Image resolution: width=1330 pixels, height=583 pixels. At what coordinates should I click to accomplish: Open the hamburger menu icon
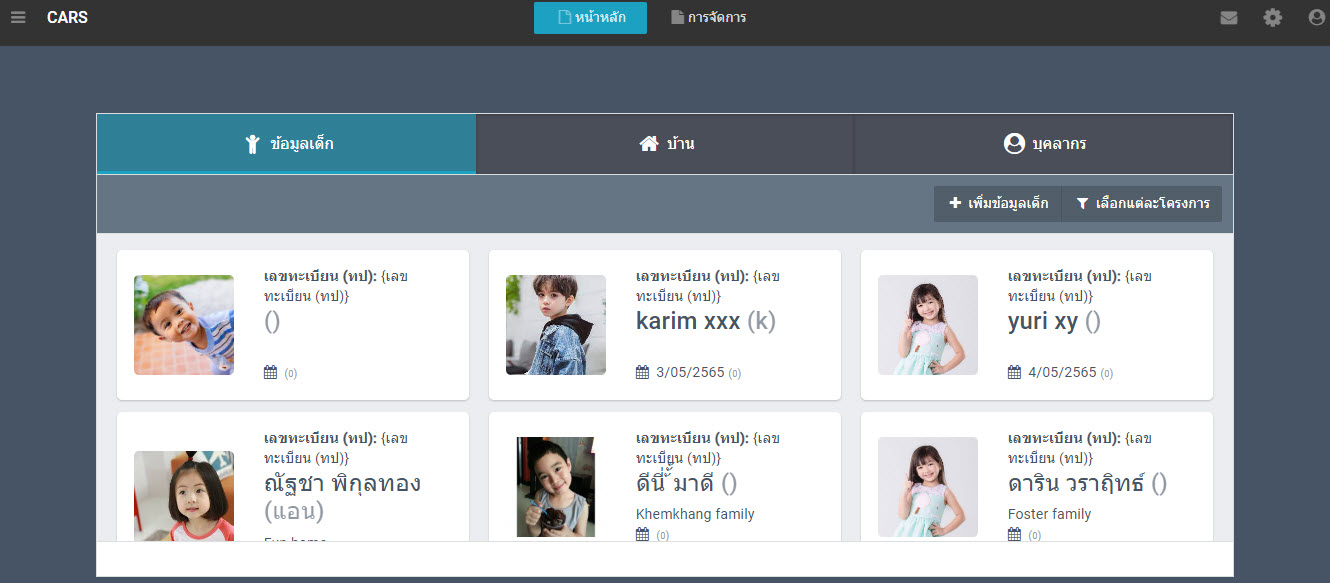point(18,17)
